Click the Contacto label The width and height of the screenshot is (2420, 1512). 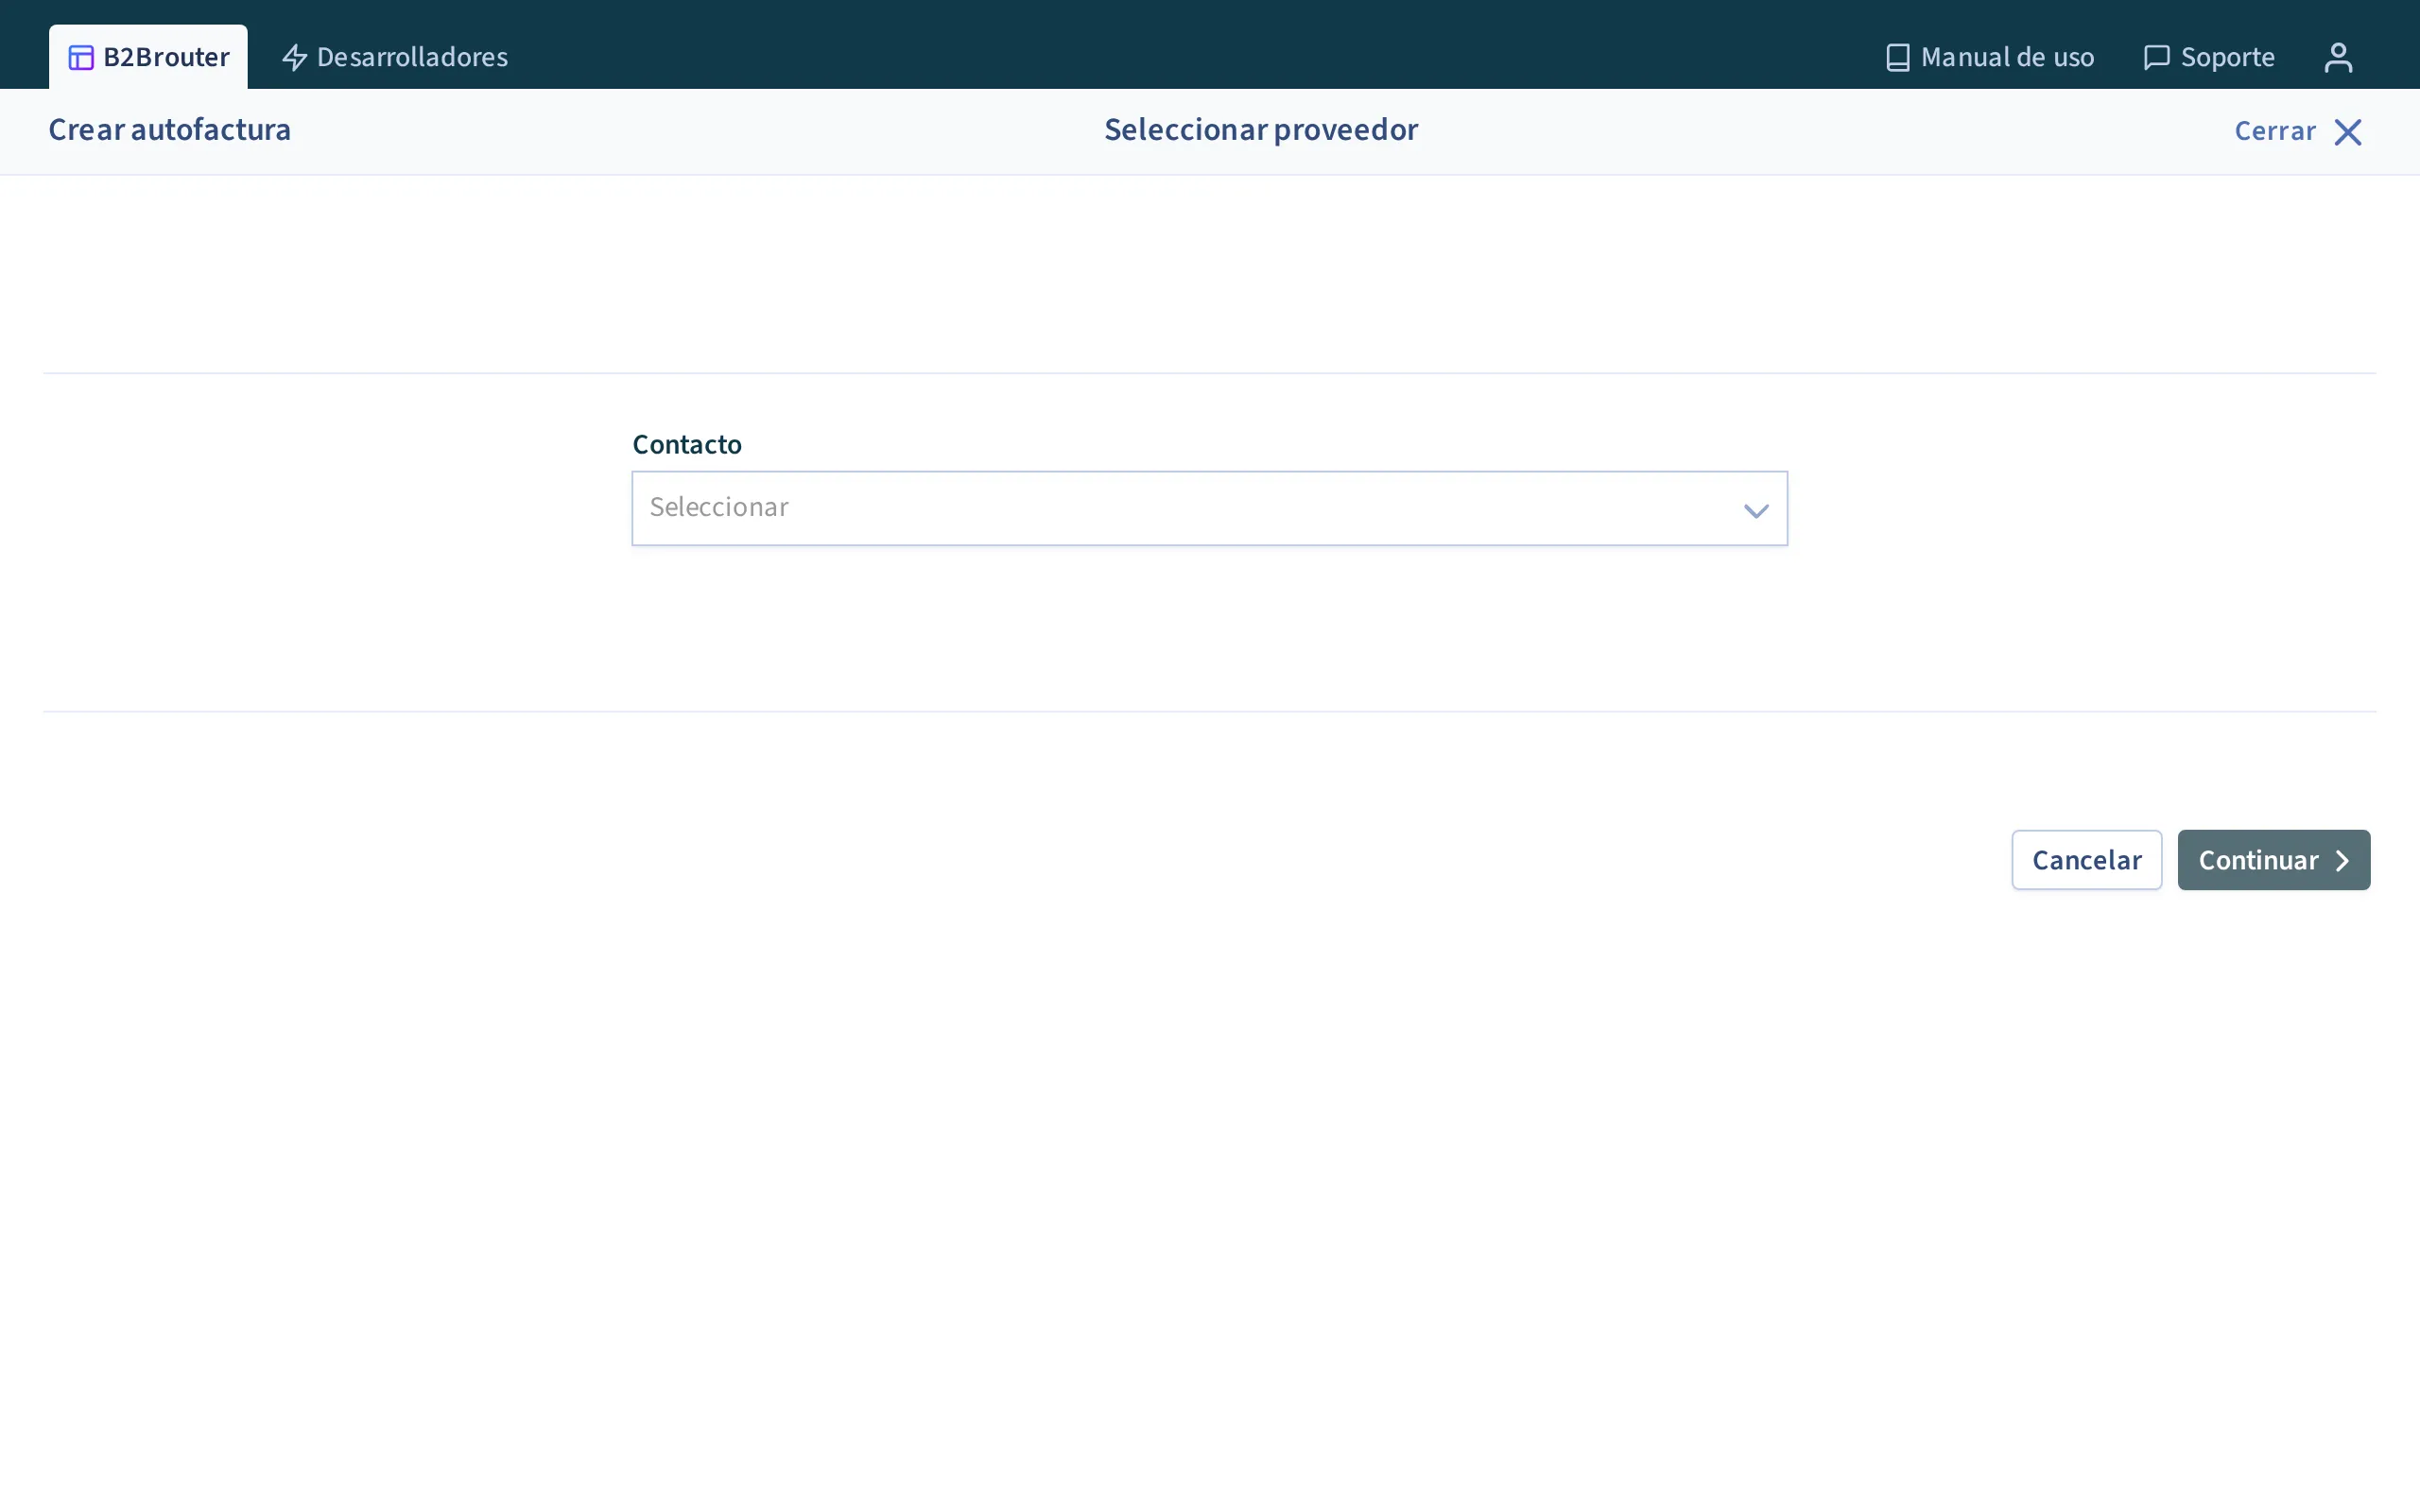click(687, 444)
